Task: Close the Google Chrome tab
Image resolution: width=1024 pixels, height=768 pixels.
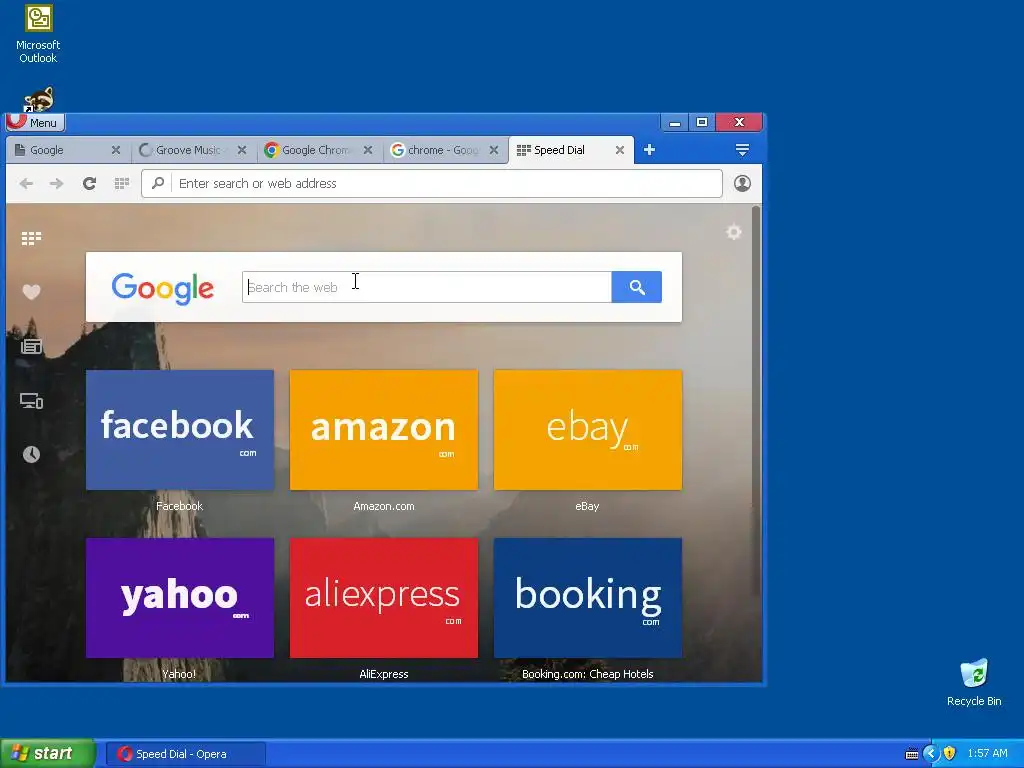Action: point(368,150)
